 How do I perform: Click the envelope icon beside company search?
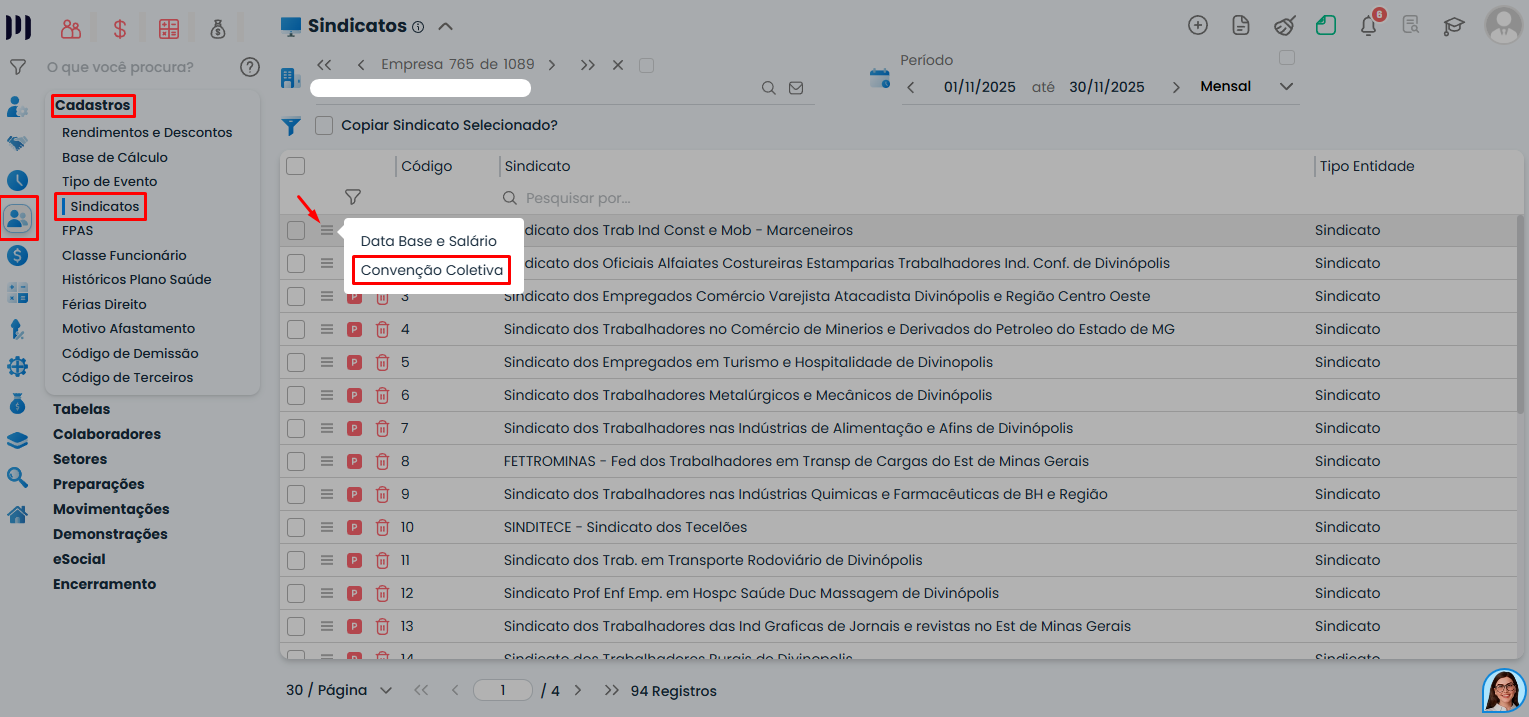pos(796,88)
